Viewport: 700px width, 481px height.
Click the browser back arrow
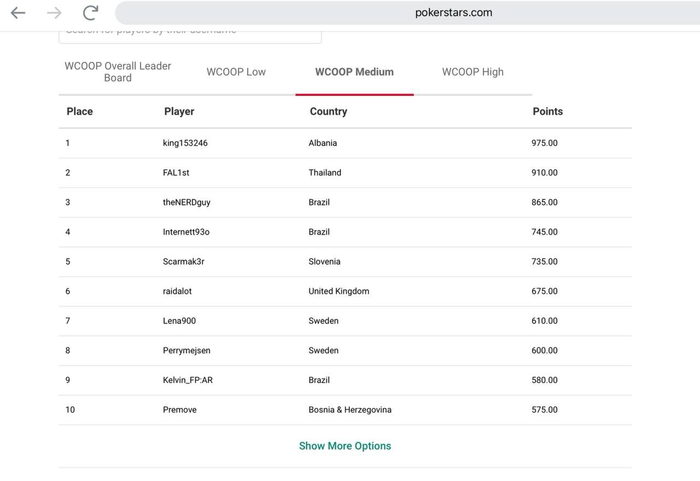click(x=18, y=13)
